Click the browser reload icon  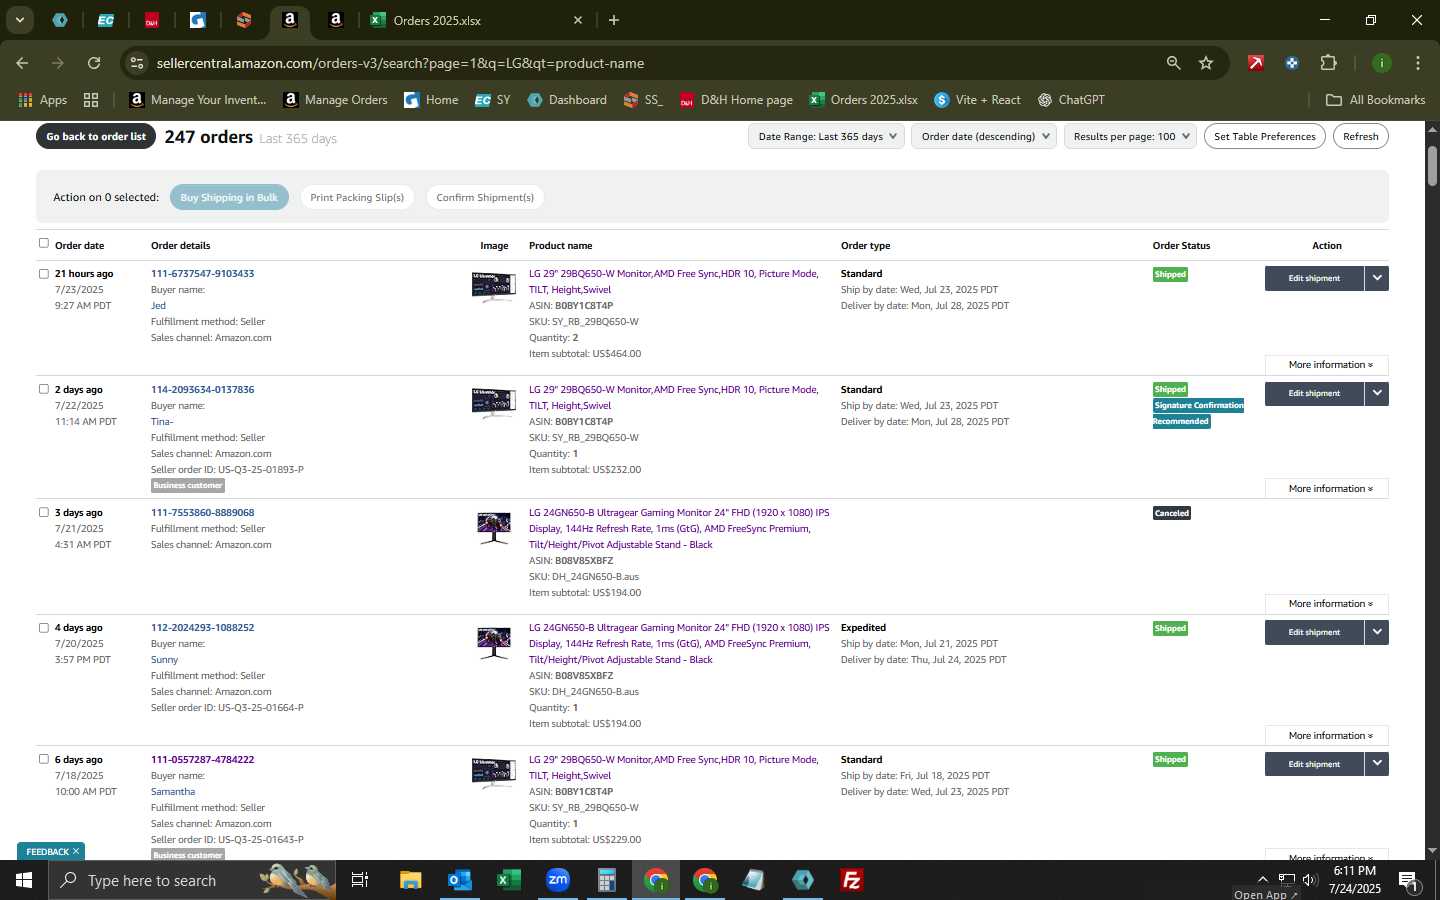point(94,63)
